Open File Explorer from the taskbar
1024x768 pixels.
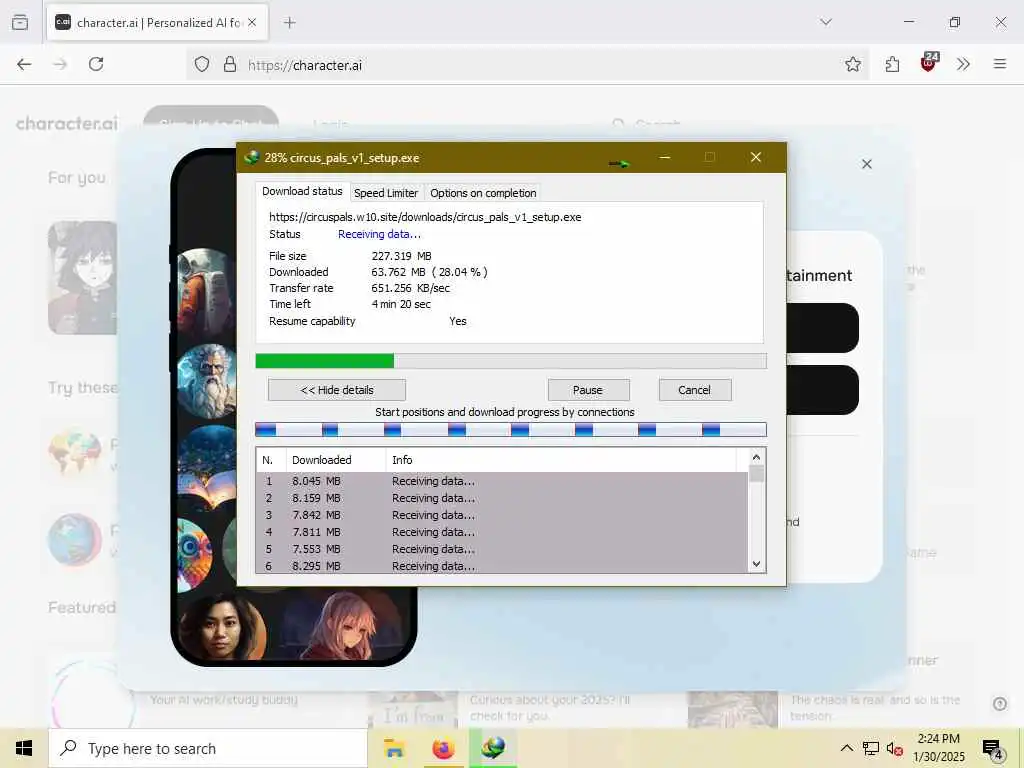pos(394,748)
